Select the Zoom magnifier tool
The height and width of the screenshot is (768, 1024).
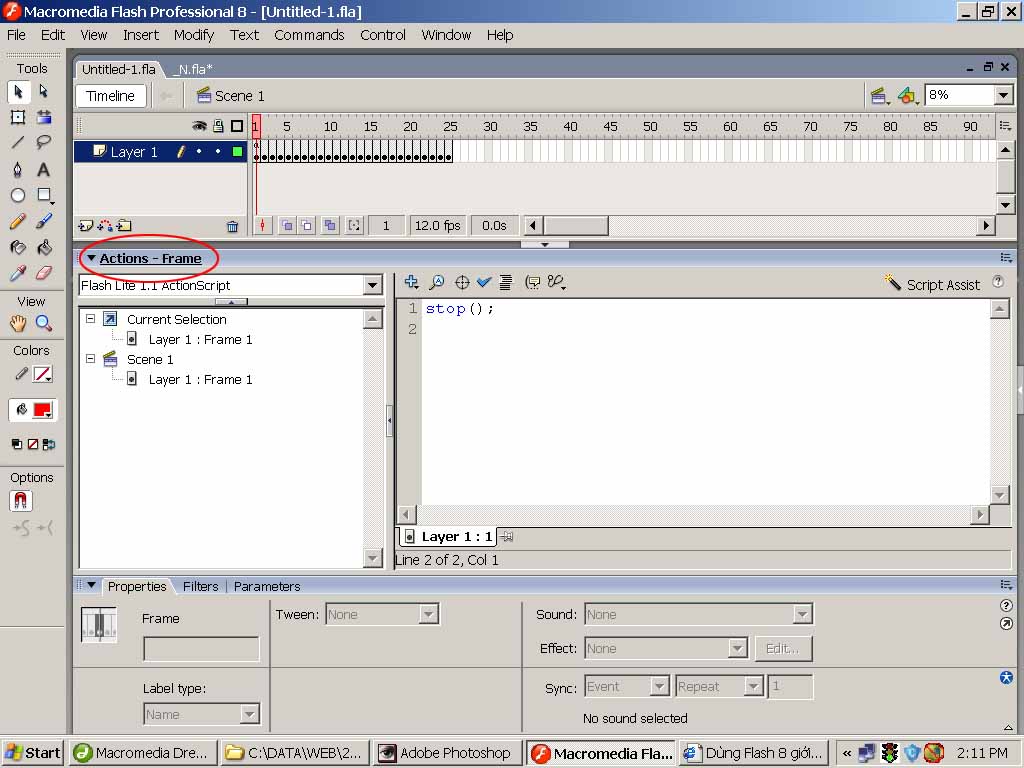coord(44,323)
